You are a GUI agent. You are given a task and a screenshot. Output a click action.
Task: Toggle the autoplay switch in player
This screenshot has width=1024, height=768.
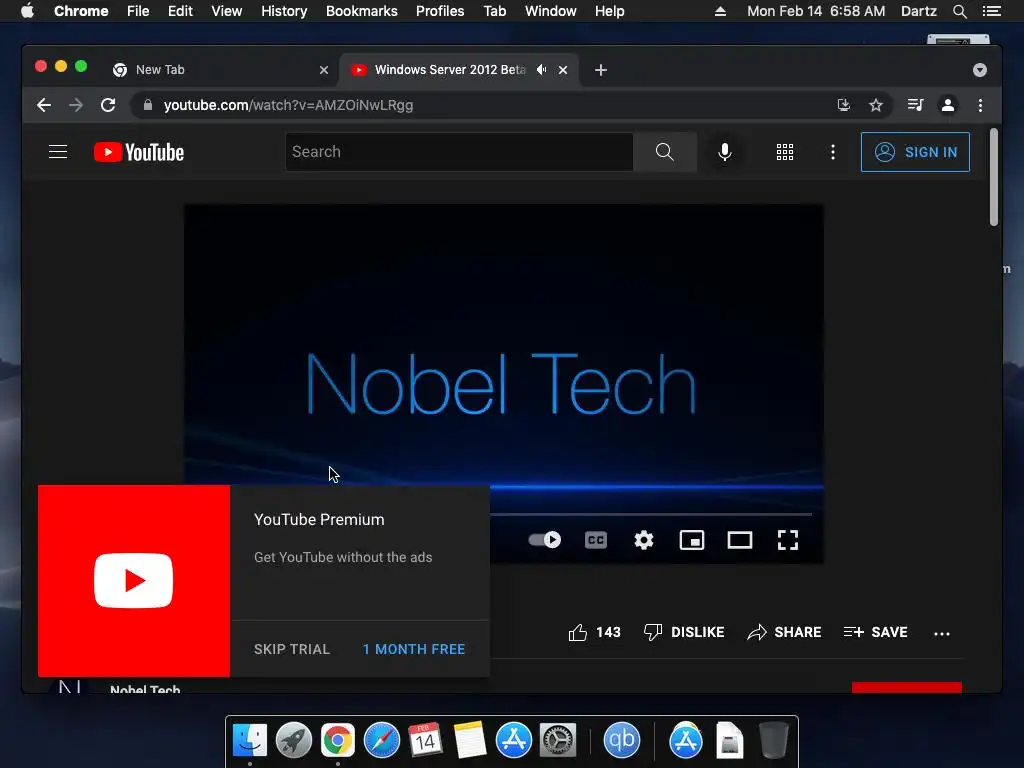[x=545, y=540]
